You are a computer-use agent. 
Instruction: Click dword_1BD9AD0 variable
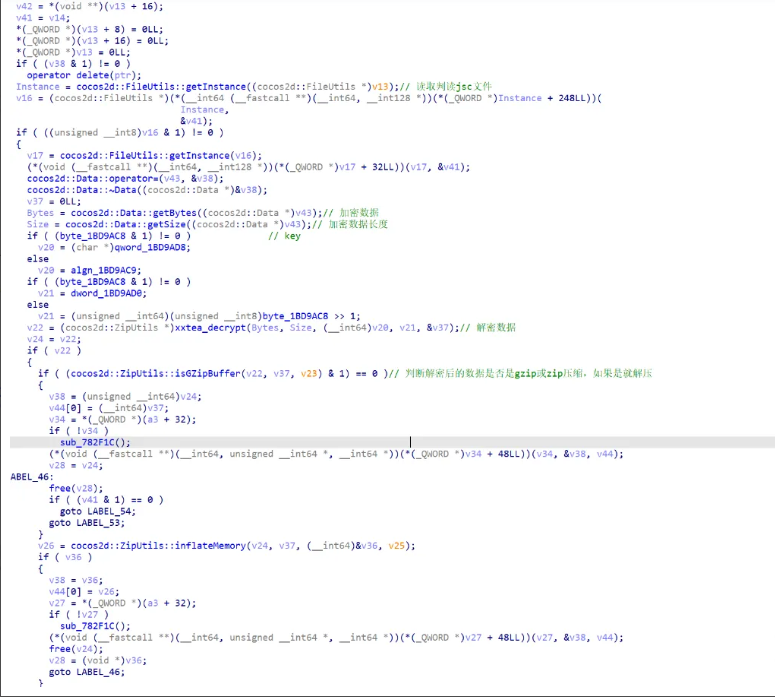[x=108, y=293]
